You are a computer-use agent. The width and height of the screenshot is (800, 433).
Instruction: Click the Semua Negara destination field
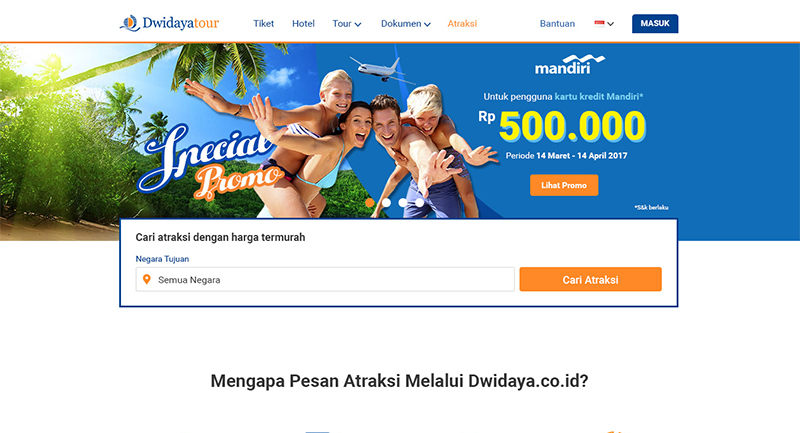pyautogui.click(x=325, y=279)
